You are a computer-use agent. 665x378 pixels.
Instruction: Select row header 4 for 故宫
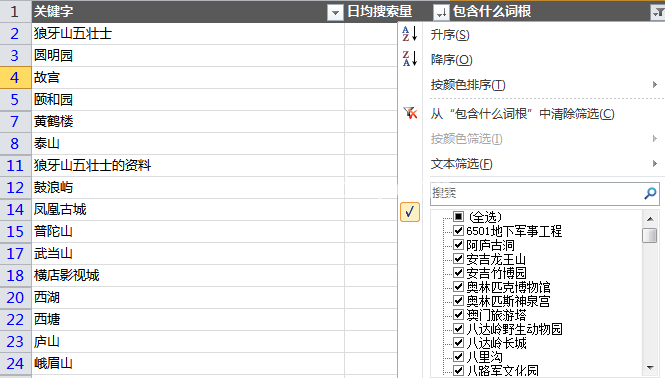coord(15,77)
